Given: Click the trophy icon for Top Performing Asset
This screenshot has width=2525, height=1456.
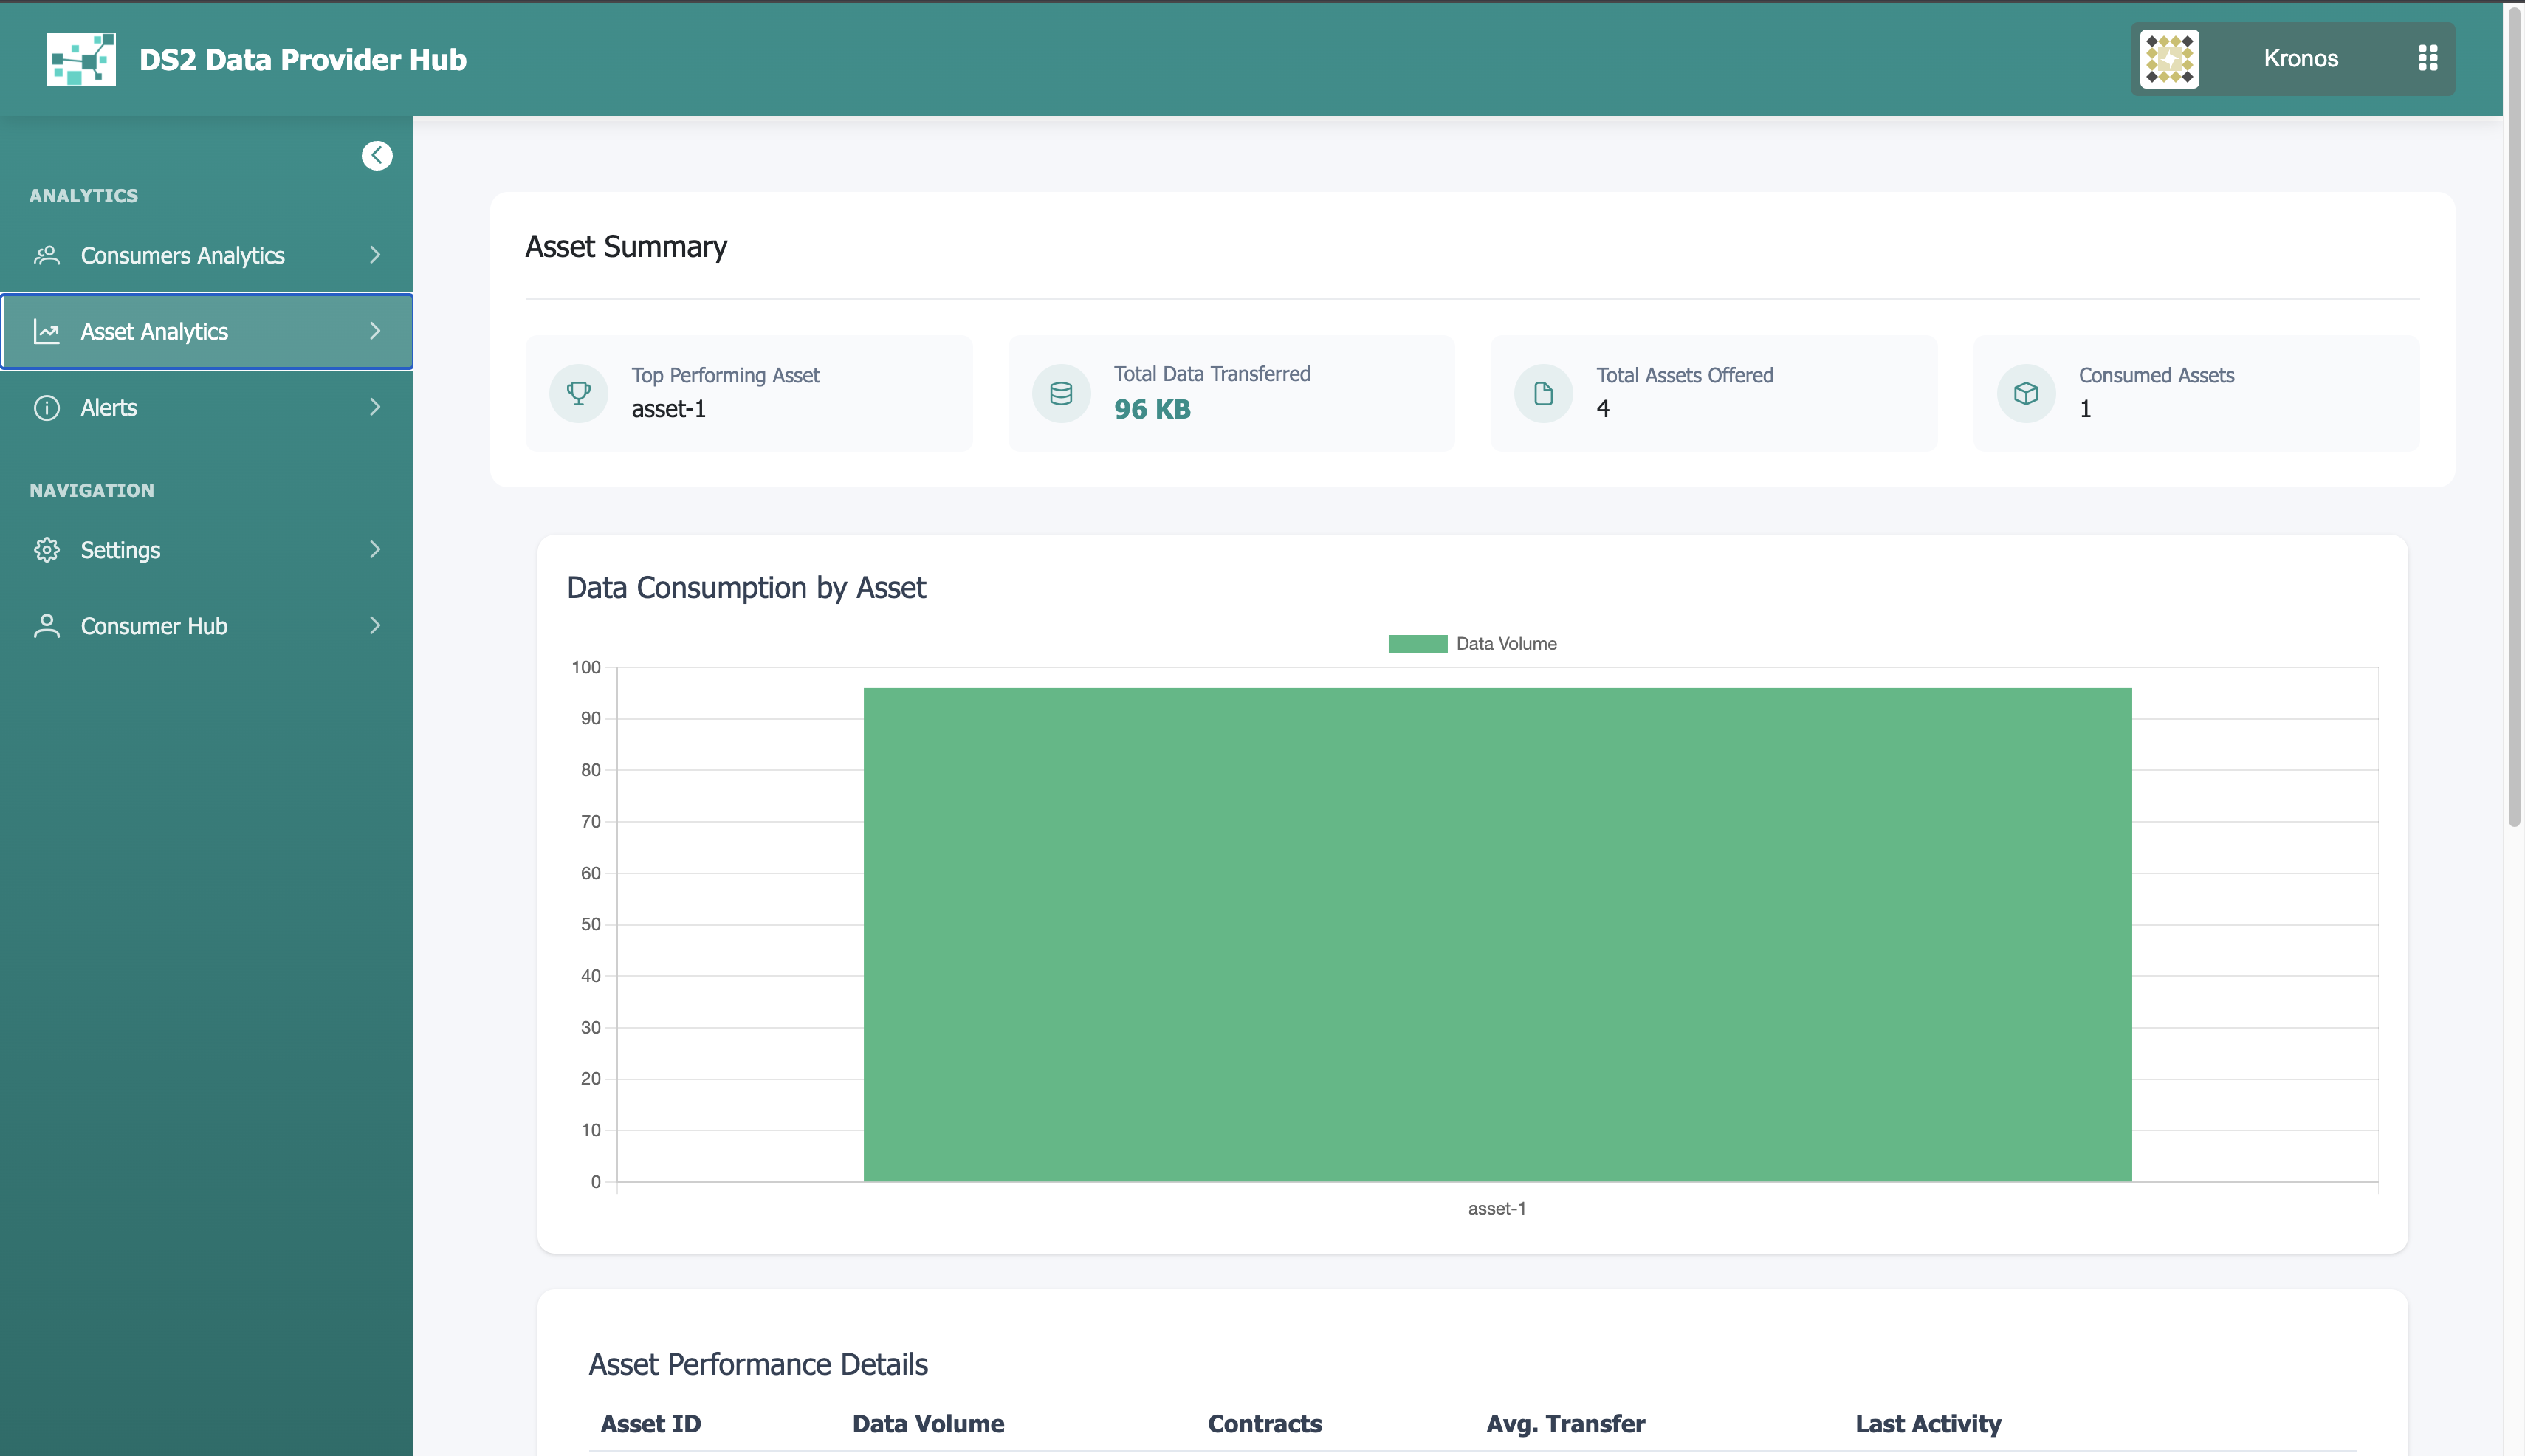Looking at the screenshot, I should 578,393.
